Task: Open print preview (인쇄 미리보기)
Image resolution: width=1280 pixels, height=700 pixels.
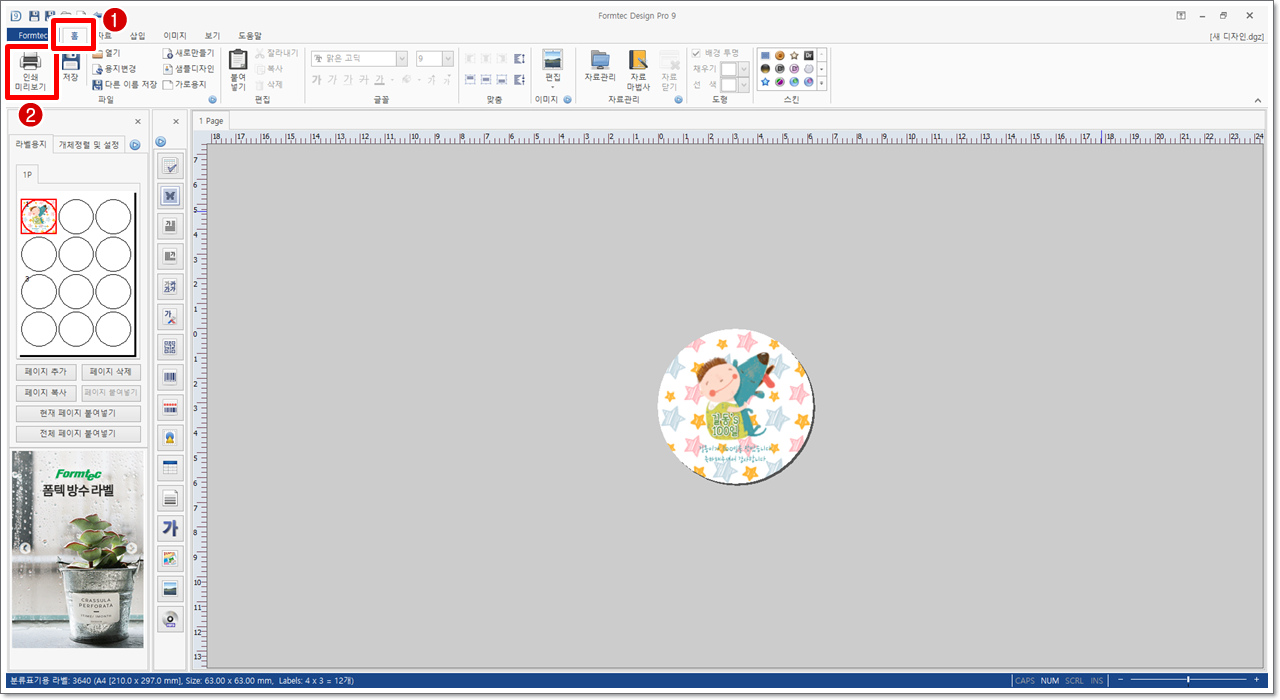Action: pyautogui.click(x=30, y=71)
